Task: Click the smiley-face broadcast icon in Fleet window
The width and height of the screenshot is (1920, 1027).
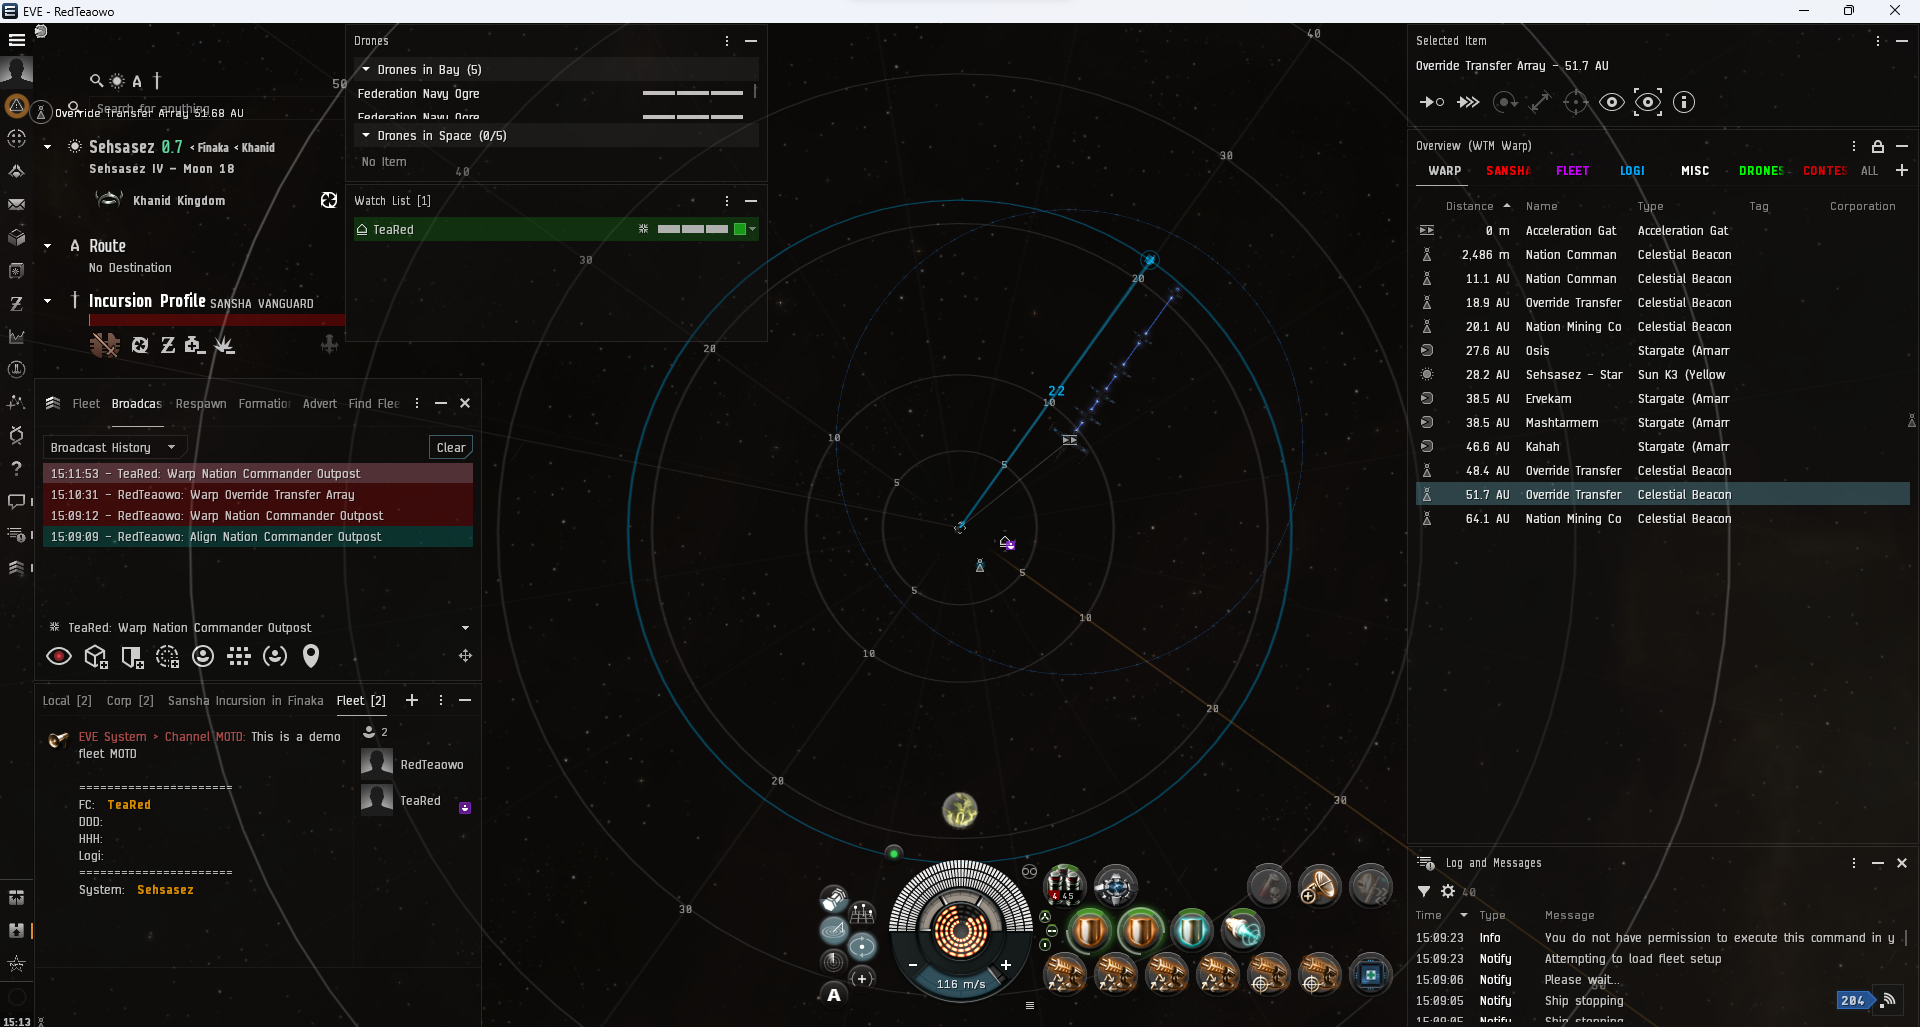Action: 203,656
